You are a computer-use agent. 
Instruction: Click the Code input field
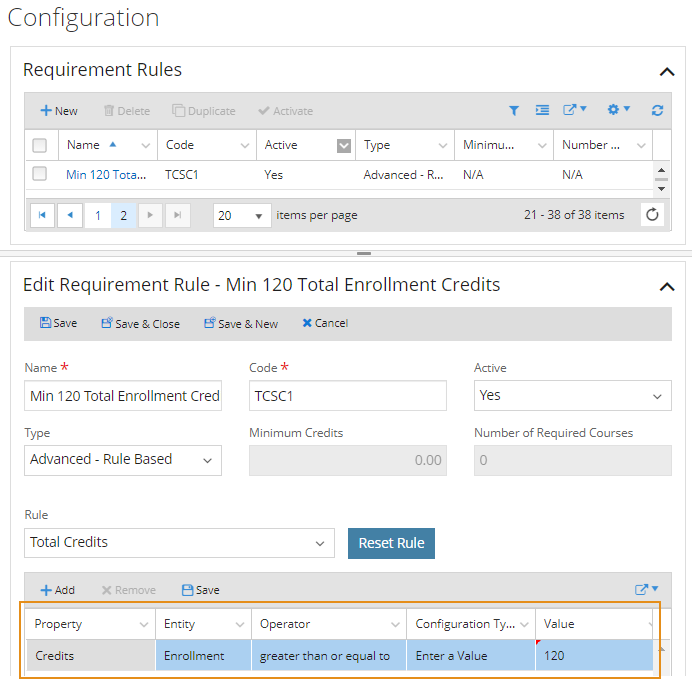pos(348,396)
